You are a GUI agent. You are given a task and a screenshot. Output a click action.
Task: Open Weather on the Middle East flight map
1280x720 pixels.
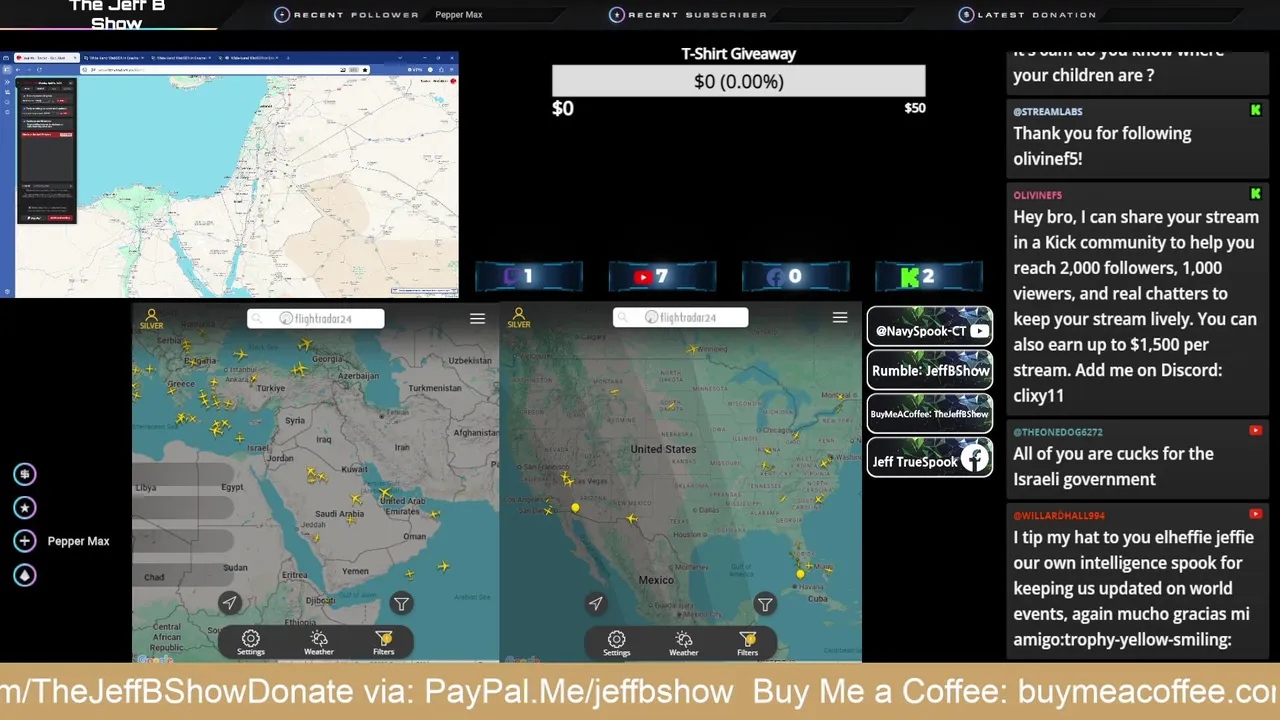click(x=319, y=642)
